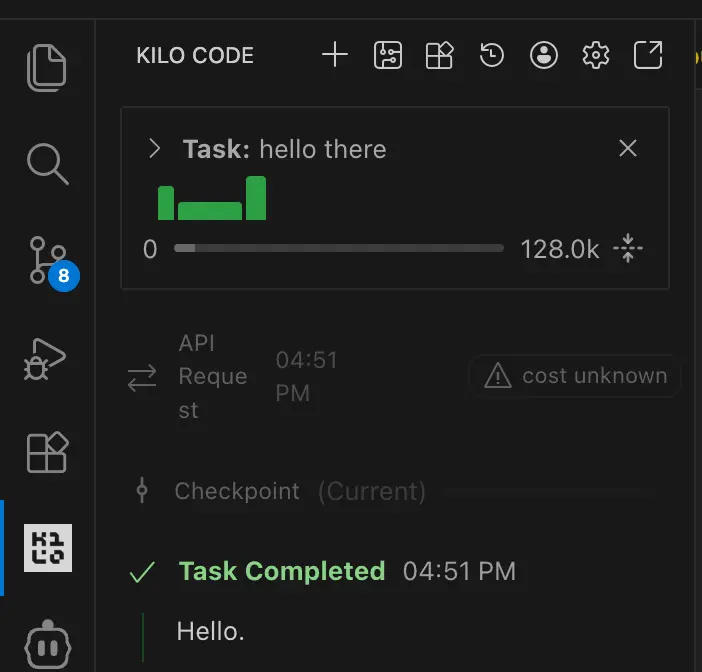Select the Kilo Code activity bar icon
This screenshot has height=672, width=702.
click(47, 548)
